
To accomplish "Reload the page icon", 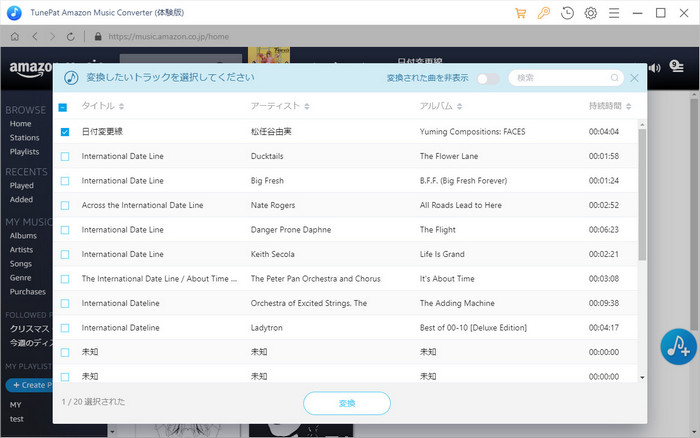I will [x=71, y=37].
